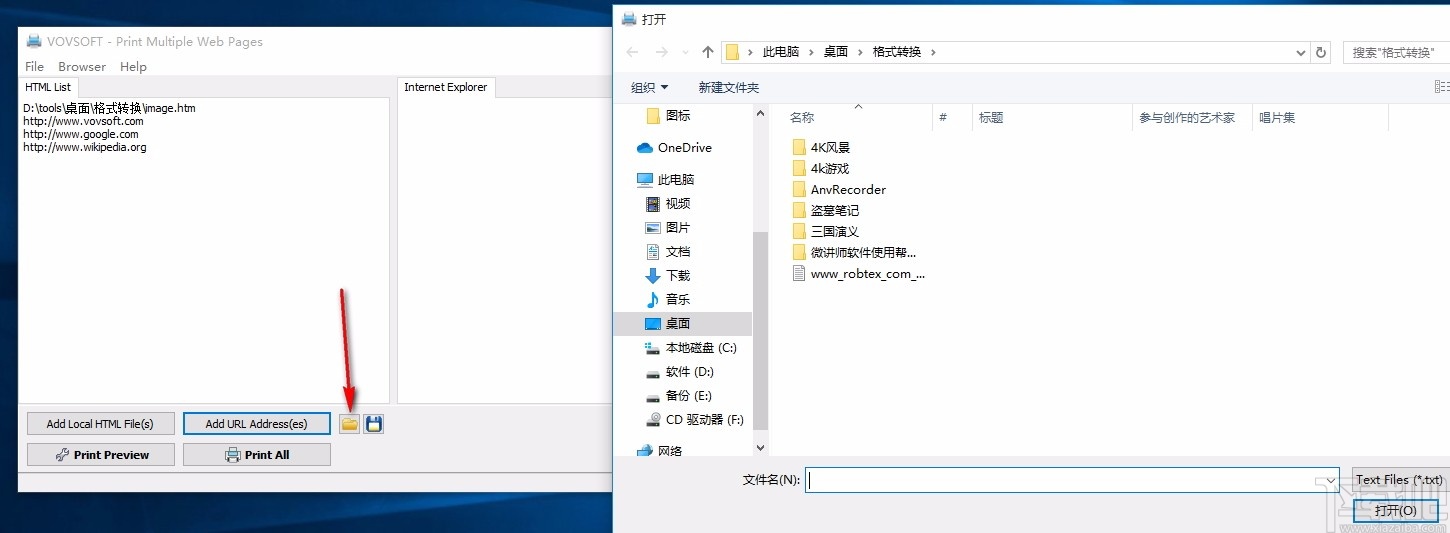Open the Help menu

pos(133,67)
